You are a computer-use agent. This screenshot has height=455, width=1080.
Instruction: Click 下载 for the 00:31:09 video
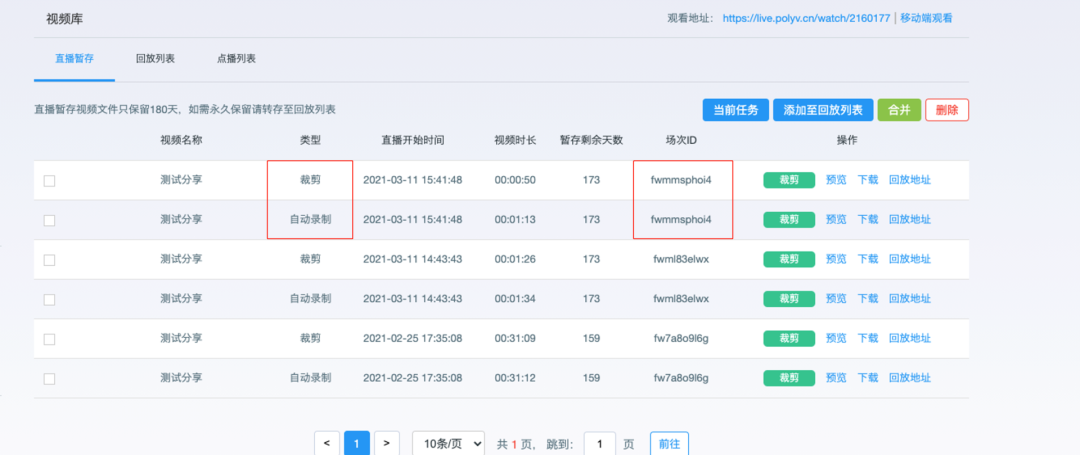[x=867, y=338]
